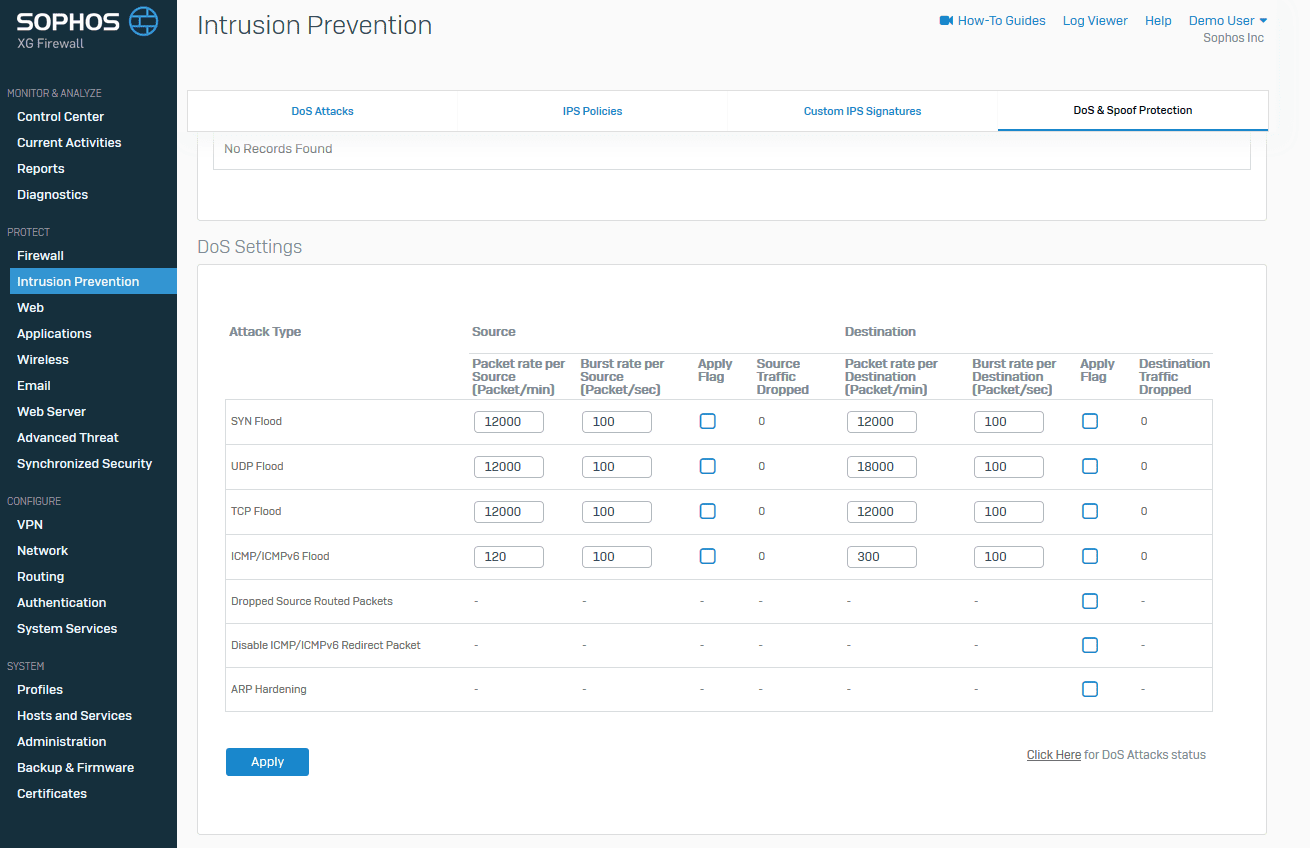Toggle ICMP/ICMPv6 Flood source Apply Flag
Image resolution: width=1310 pixels, height=848 pixels.
point(708,556)
